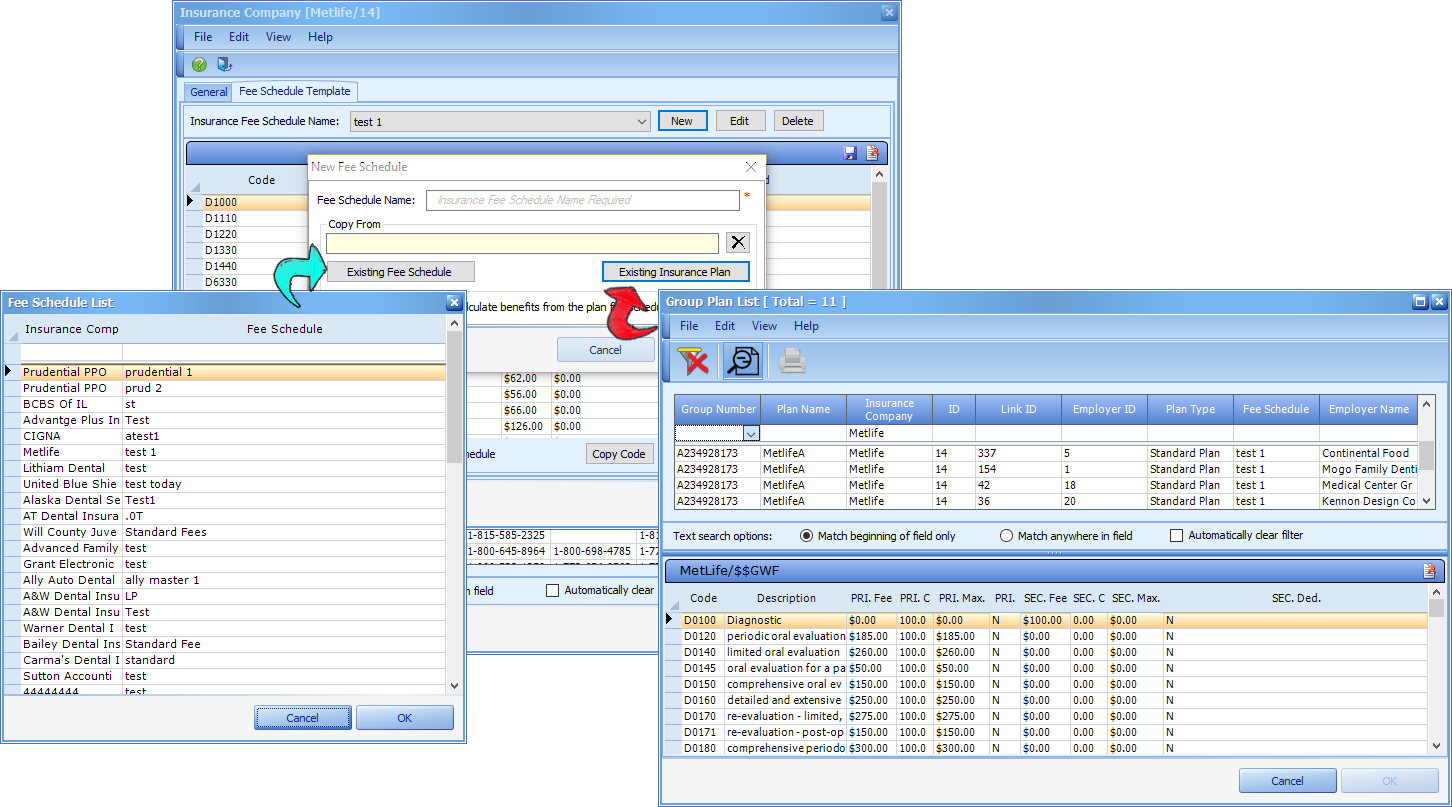Sort by Employer Name column header
Image resolution: width=1452 pixels, height=807 pixels.
point(1369,409)
